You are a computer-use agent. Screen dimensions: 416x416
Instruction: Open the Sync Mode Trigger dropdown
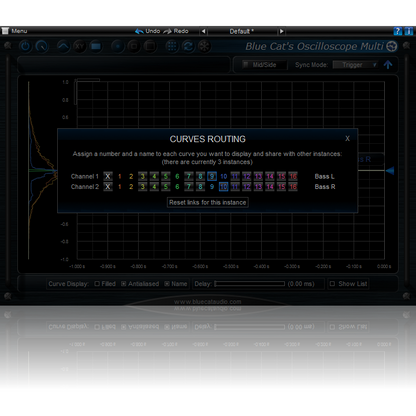[355, 65]
